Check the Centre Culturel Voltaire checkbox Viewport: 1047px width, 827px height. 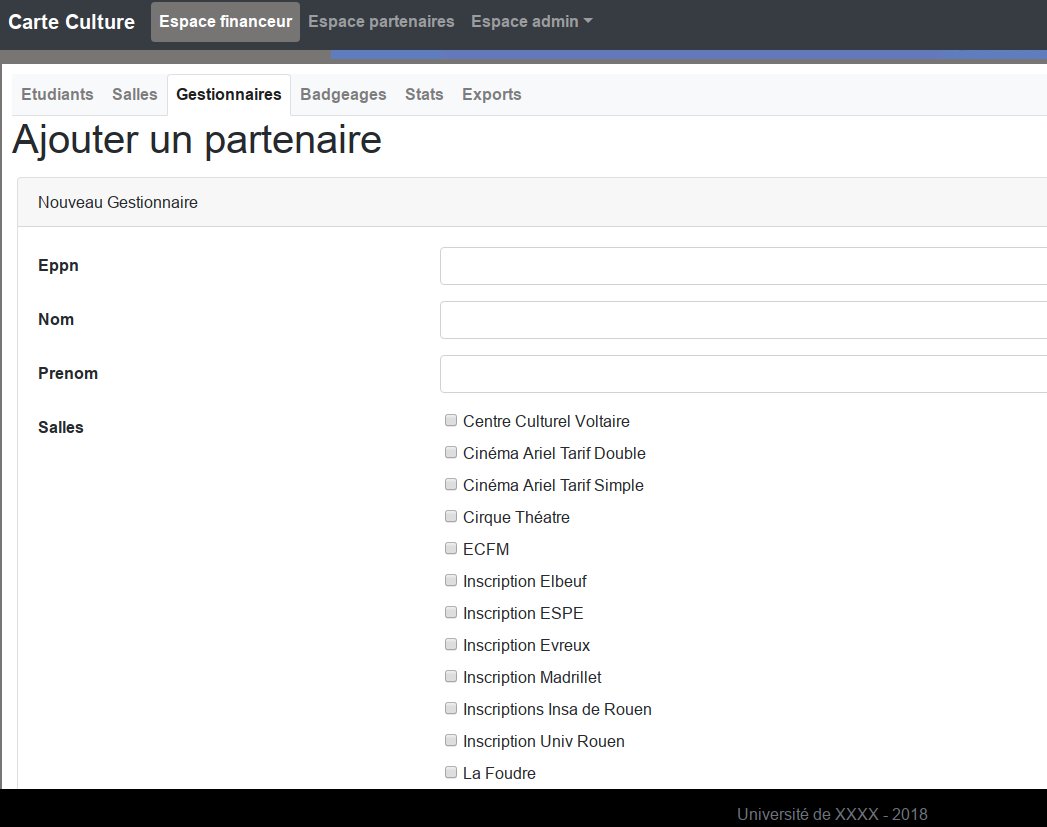pyautogui.click(x=451, y=421)
